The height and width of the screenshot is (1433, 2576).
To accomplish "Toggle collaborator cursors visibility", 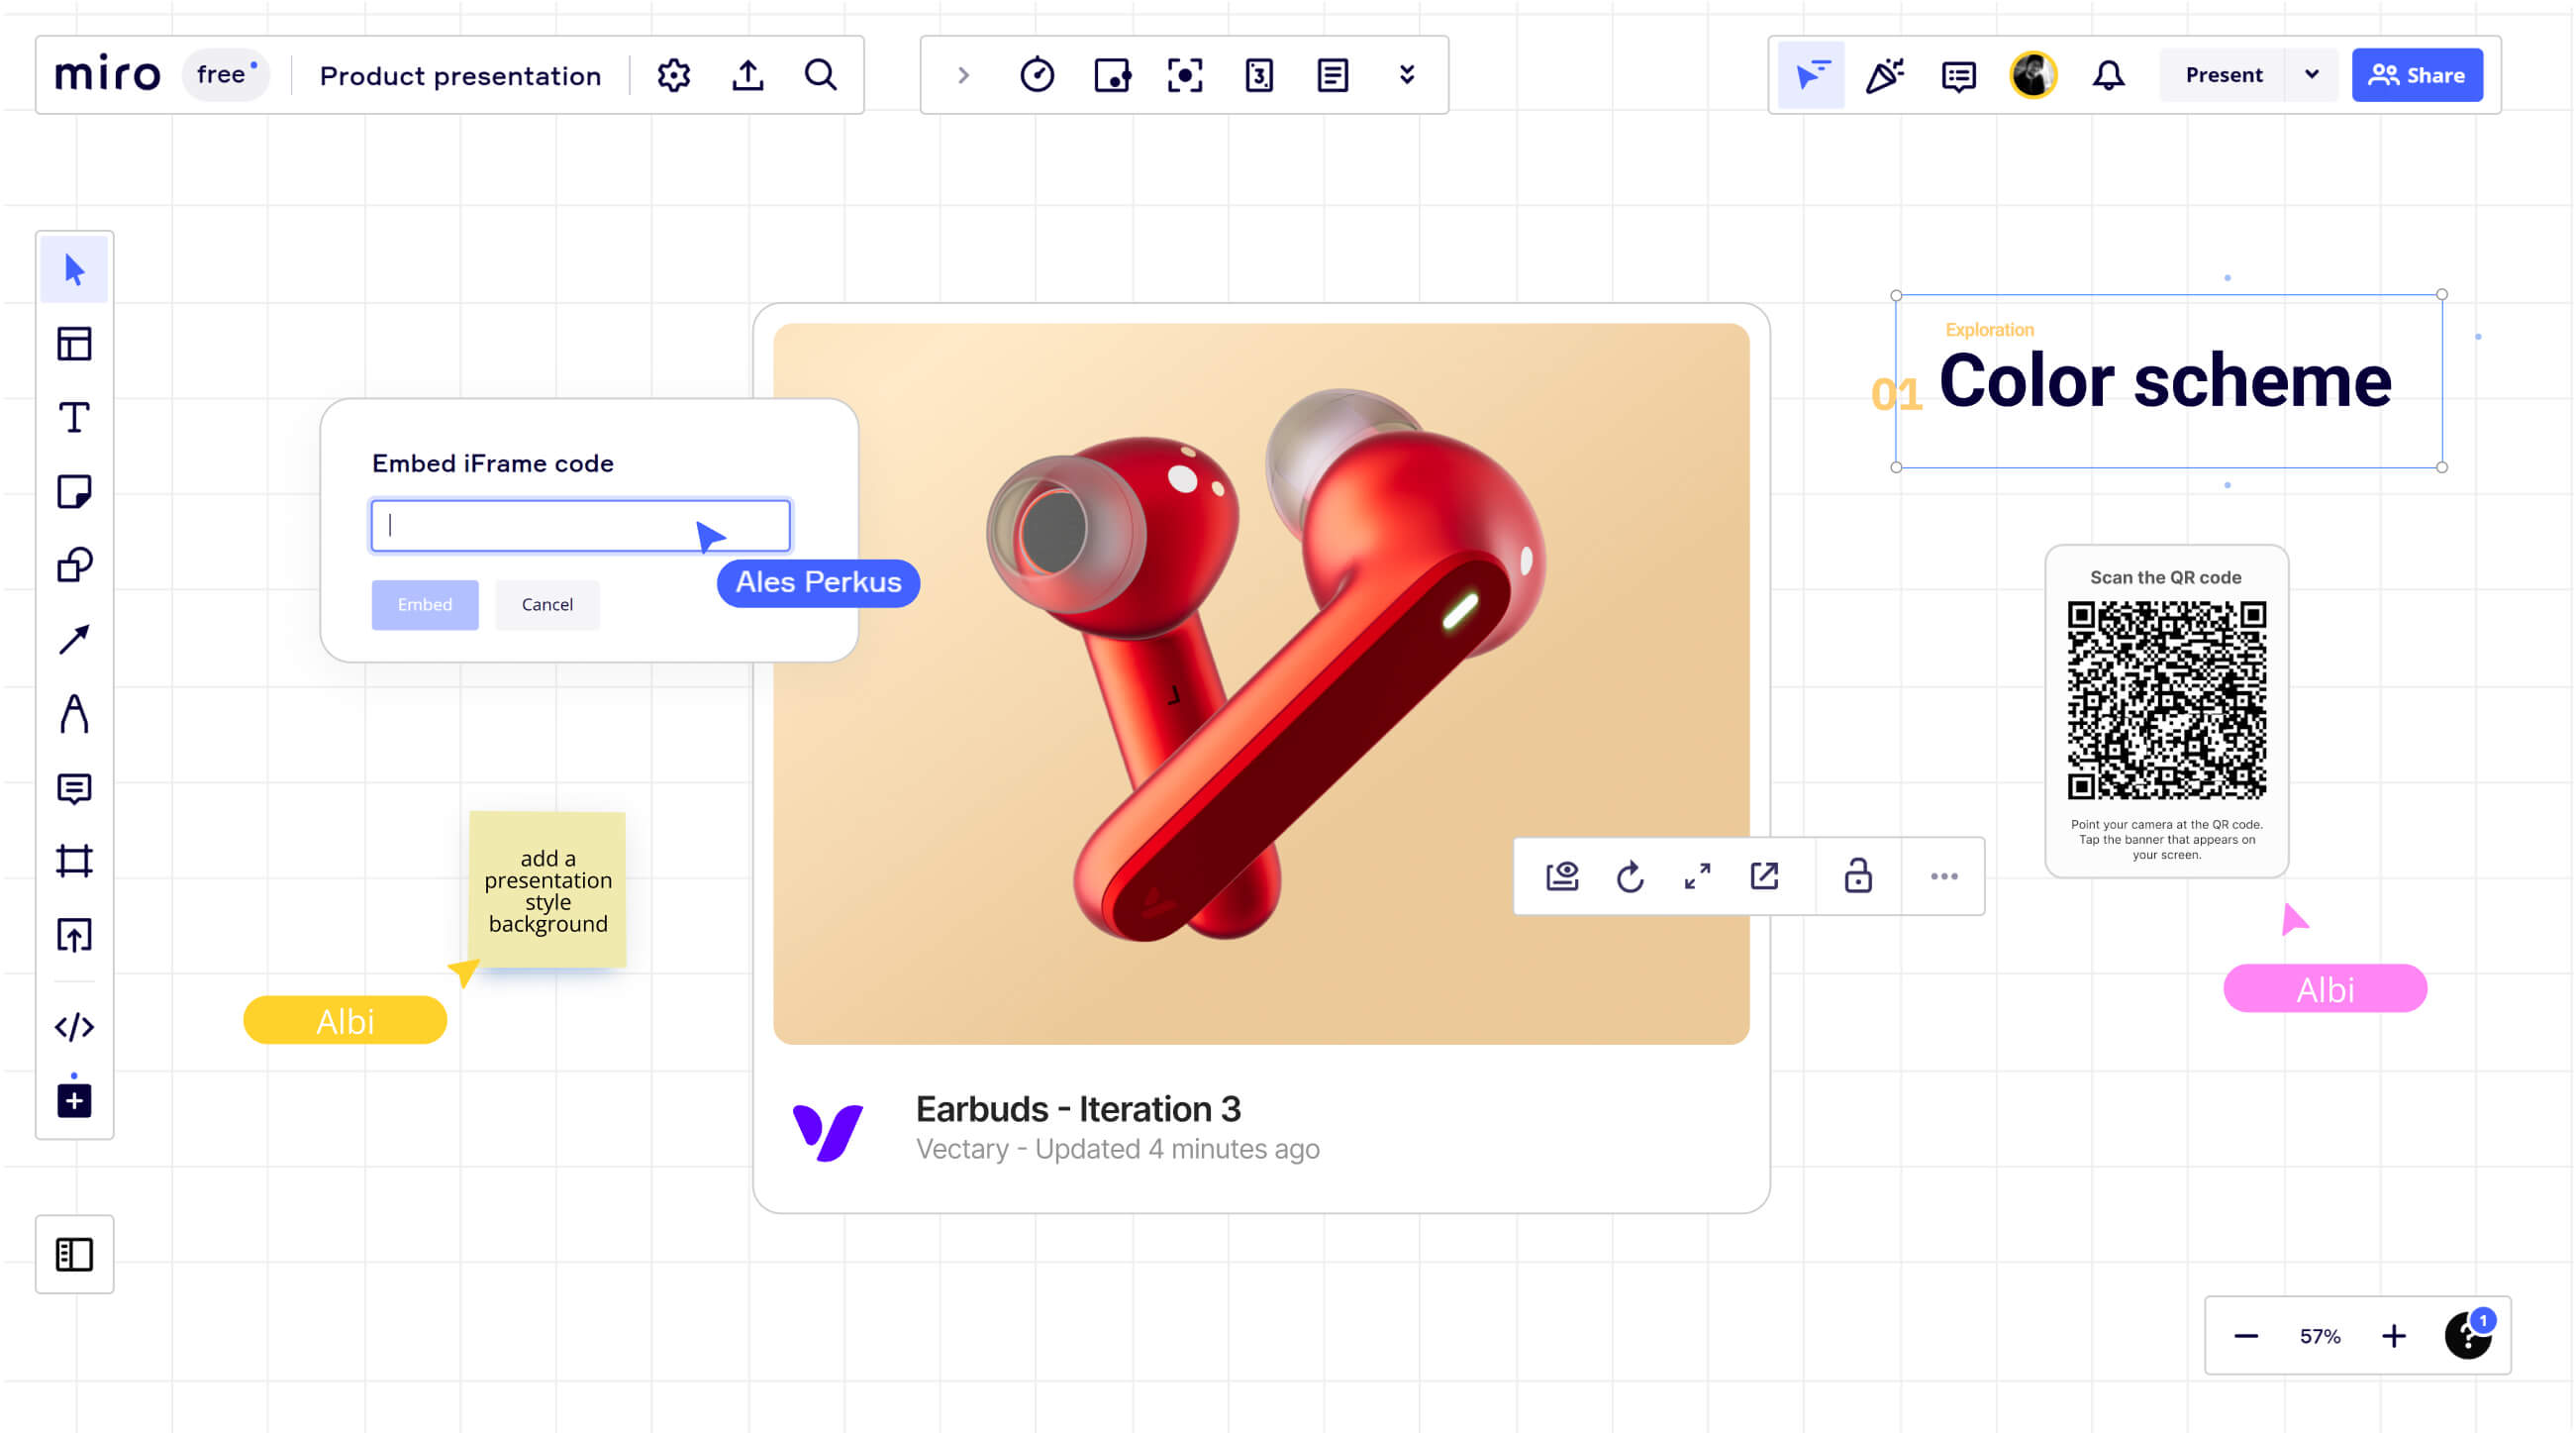I will pos(1811,75).
